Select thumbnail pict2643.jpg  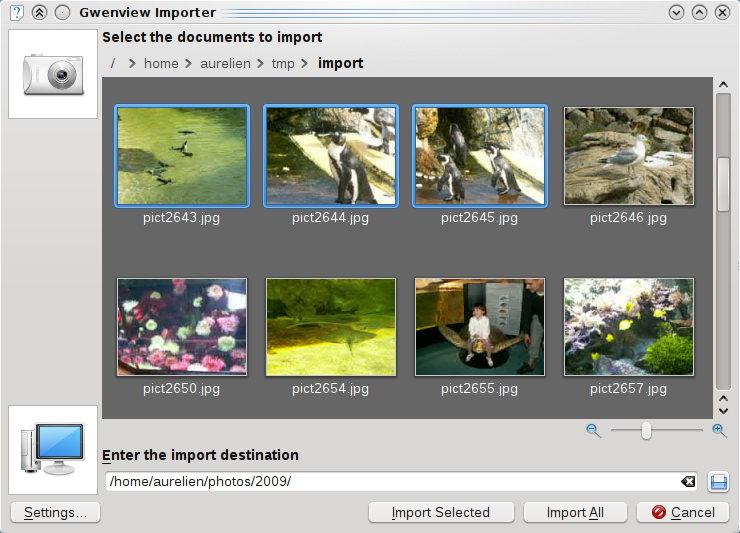(x=182, y=156)
